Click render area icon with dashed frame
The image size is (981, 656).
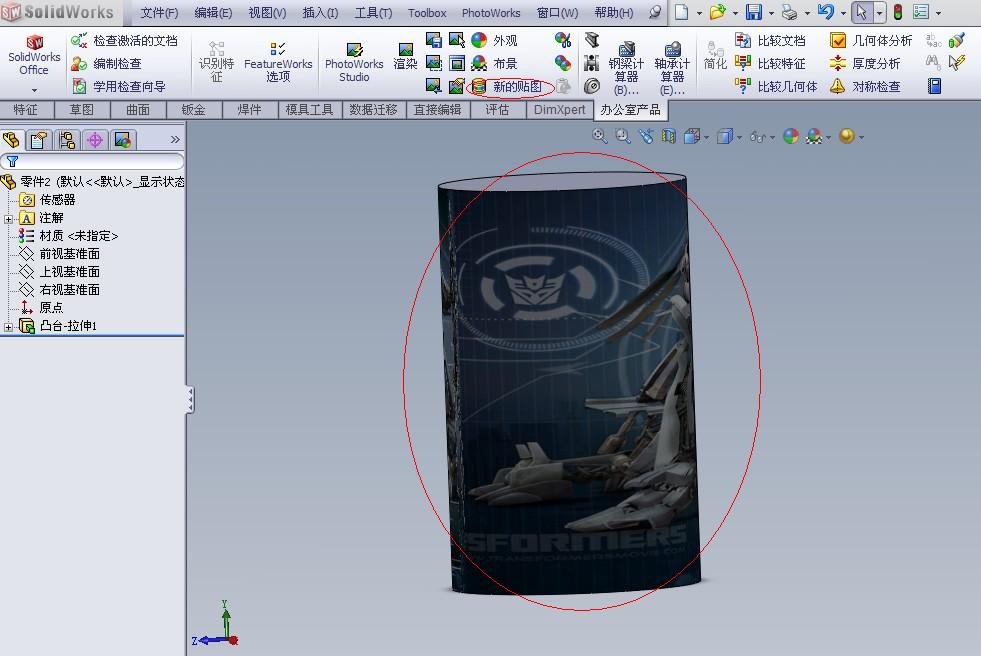coord(434,63)
